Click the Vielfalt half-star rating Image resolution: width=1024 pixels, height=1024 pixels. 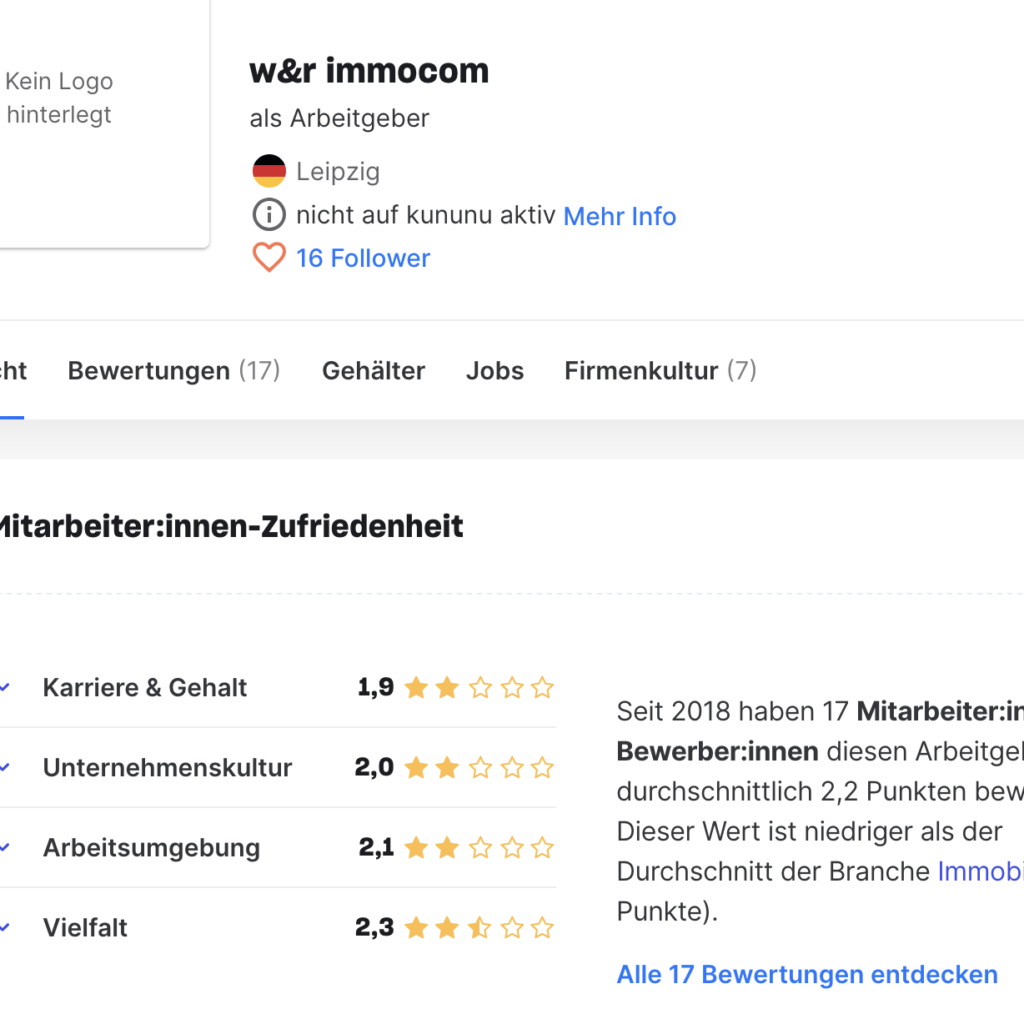coord(479,928)
